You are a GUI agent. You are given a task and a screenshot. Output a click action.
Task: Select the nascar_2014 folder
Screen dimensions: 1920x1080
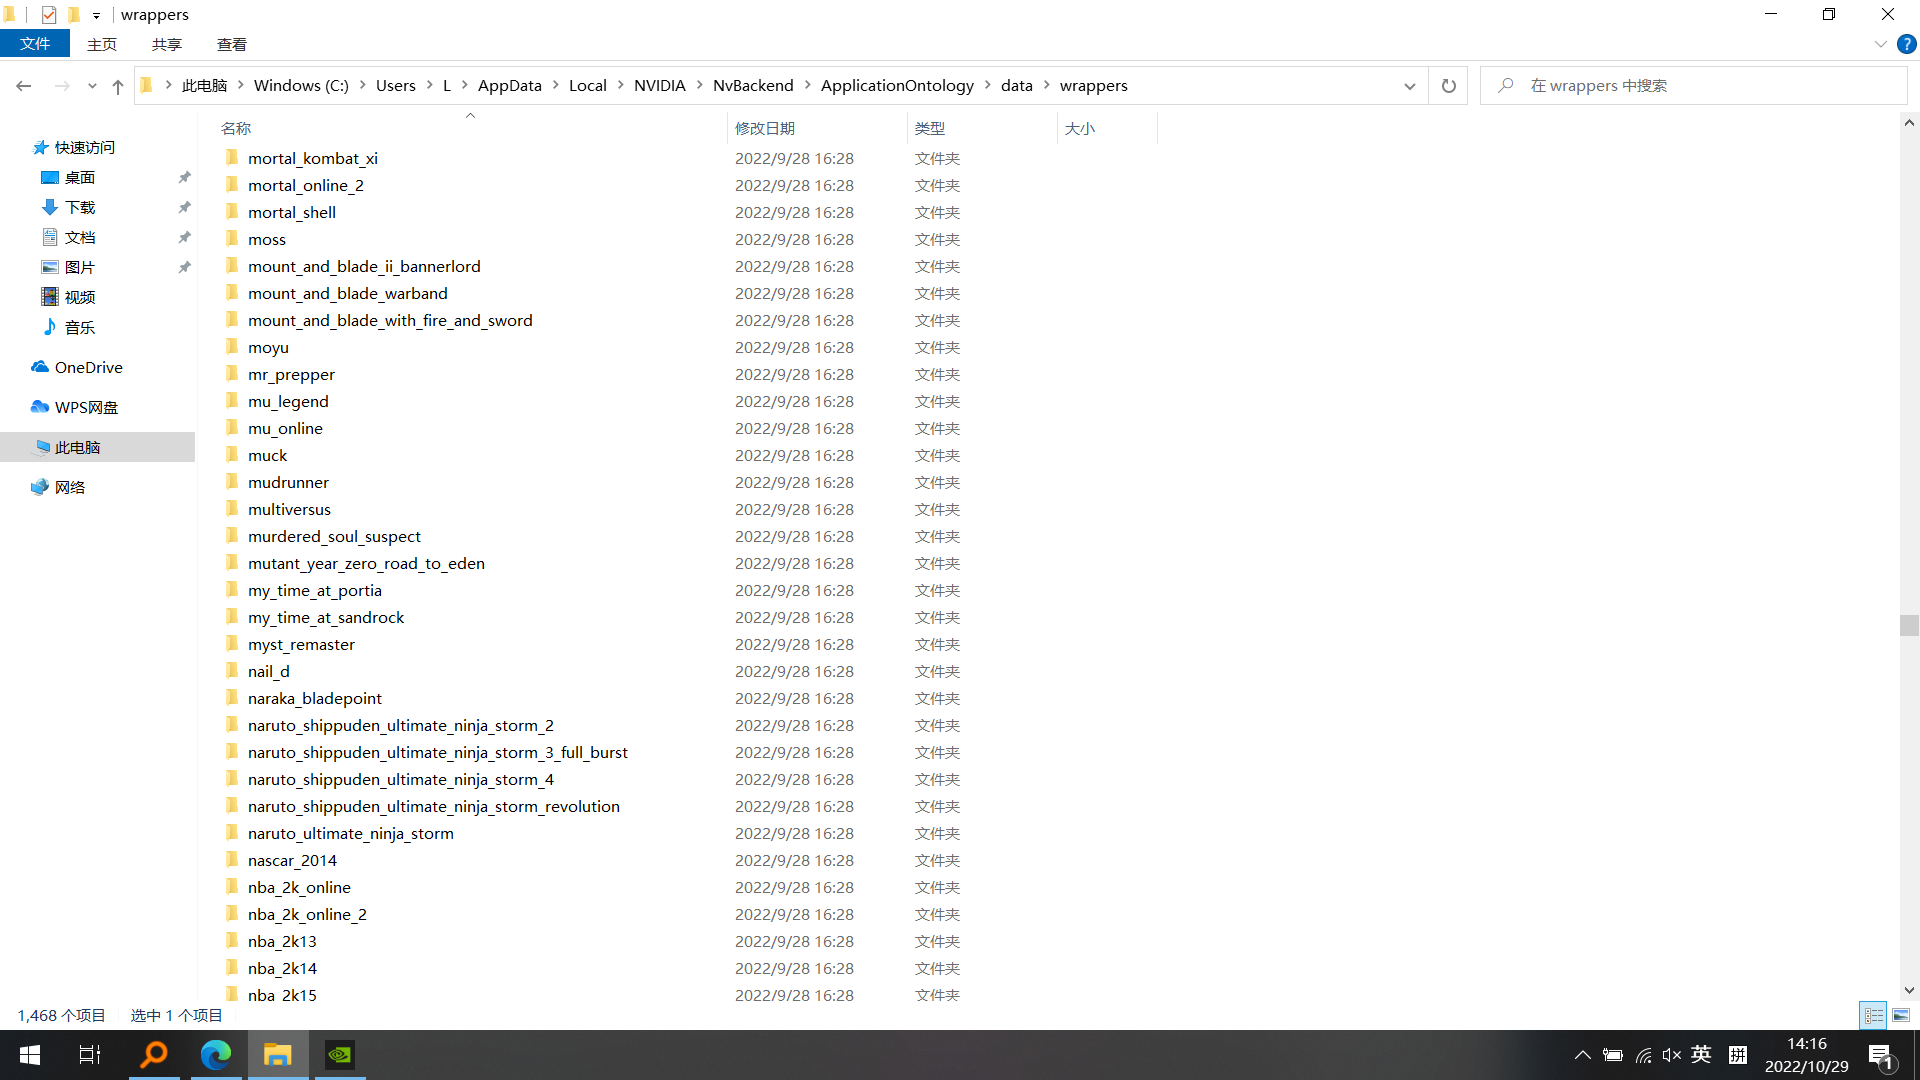coord(292,860)
